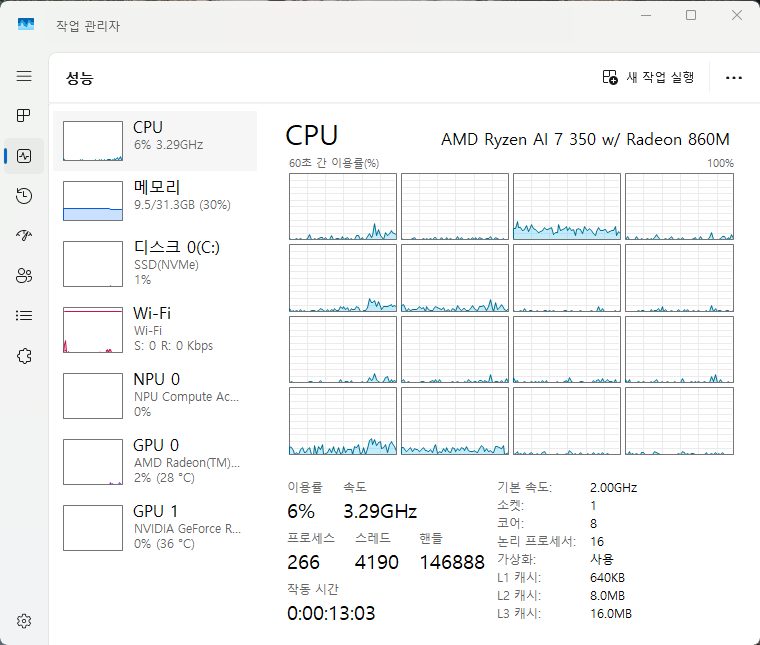Open the Details list page icon
Viewport: 760px width, 645px height.
[24, 316]
